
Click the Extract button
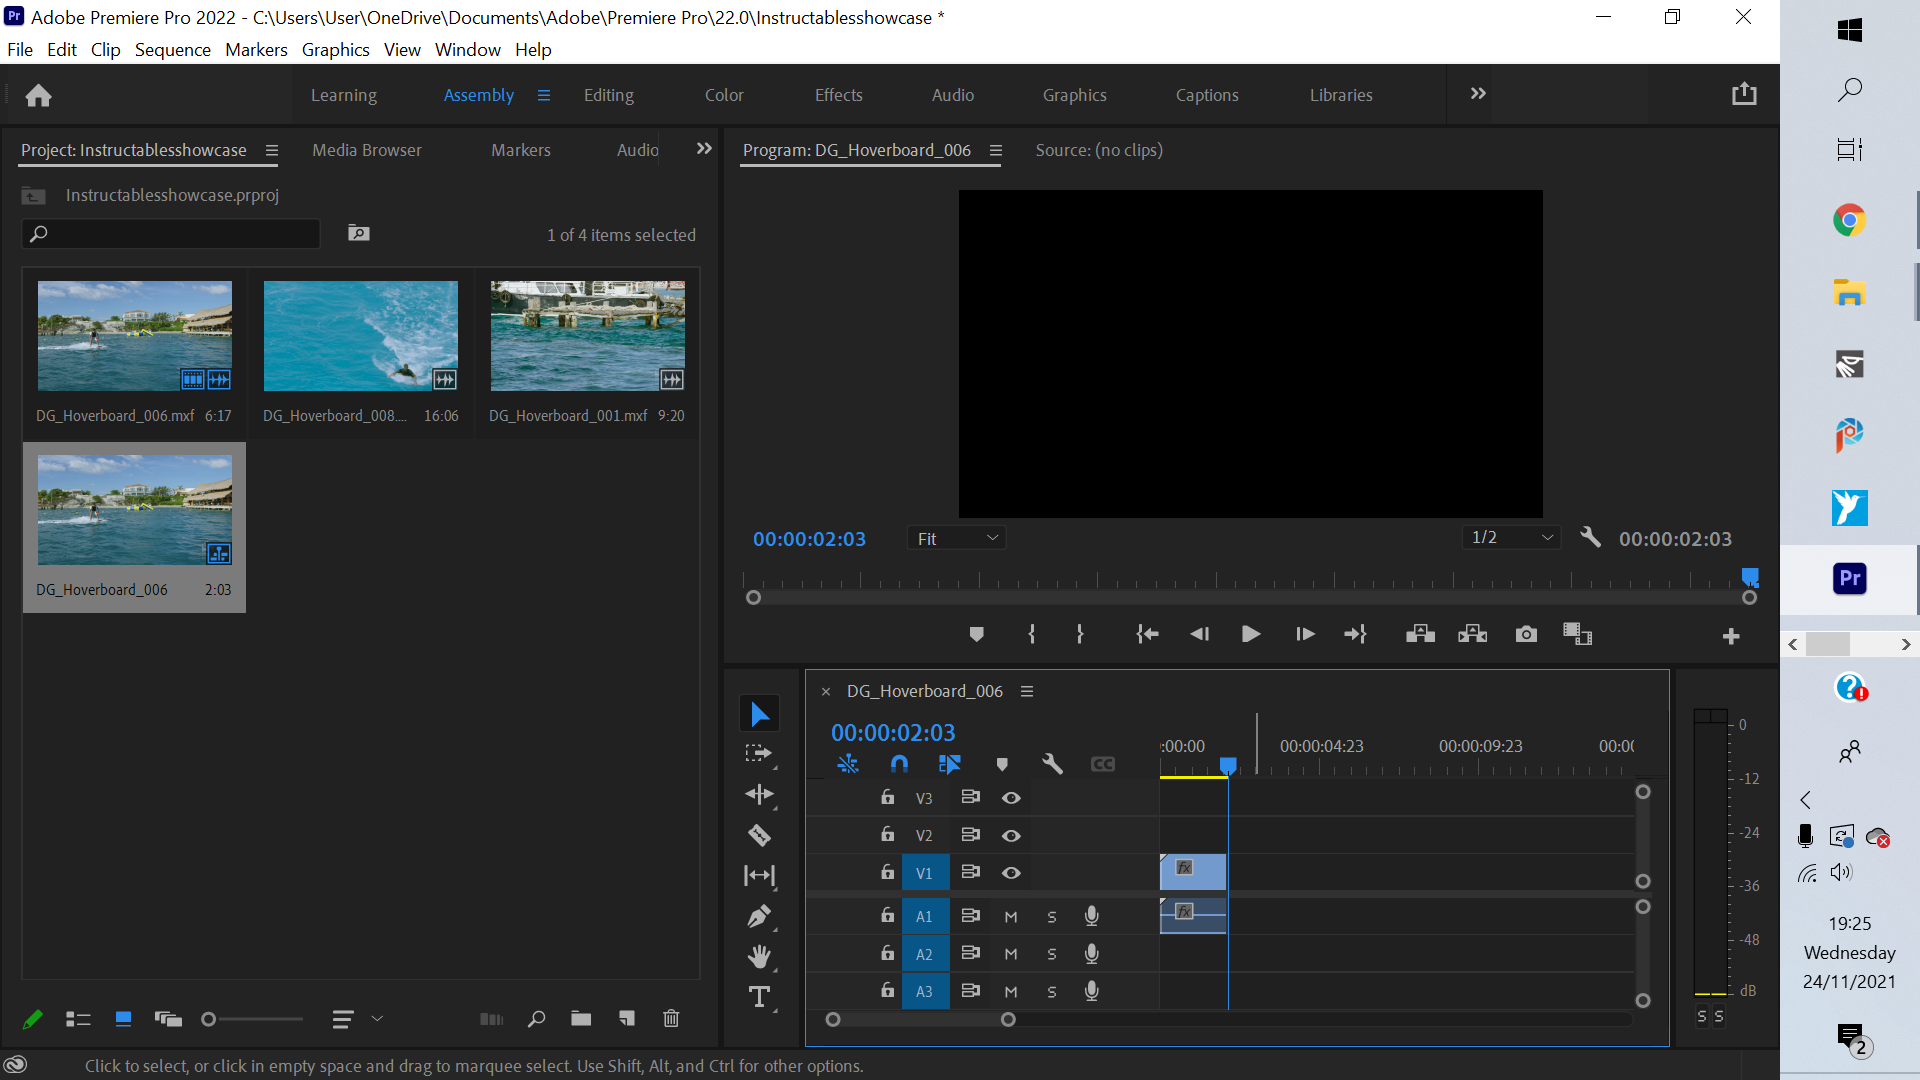tap(1472, 634)
